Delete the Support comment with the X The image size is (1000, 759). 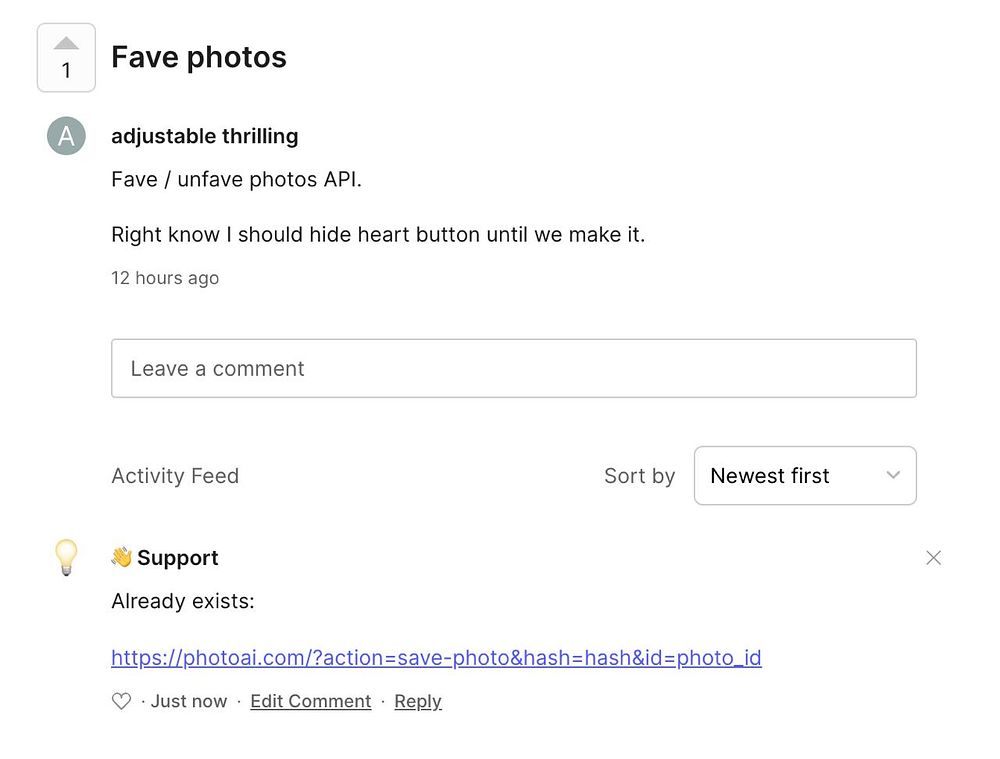coord(933,558)
